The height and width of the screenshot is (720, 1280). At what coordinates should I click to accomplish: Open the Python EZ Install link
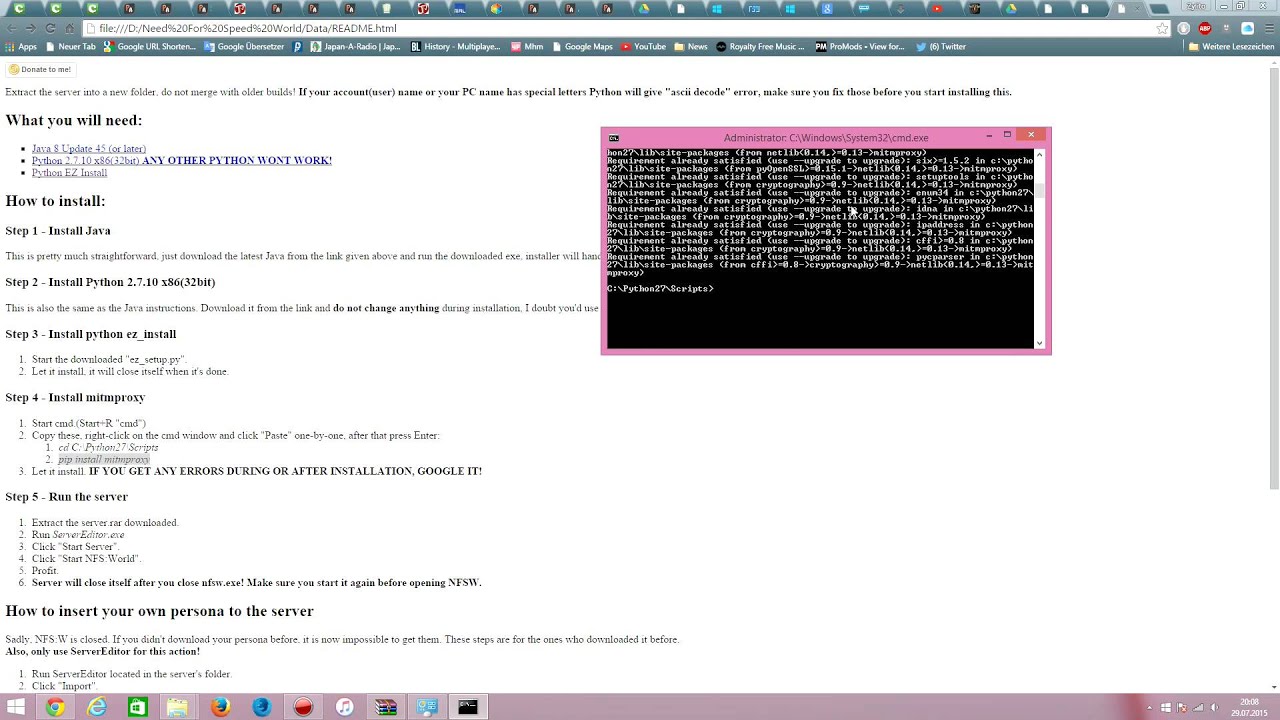pyautogui.click(x=69, y=172)
